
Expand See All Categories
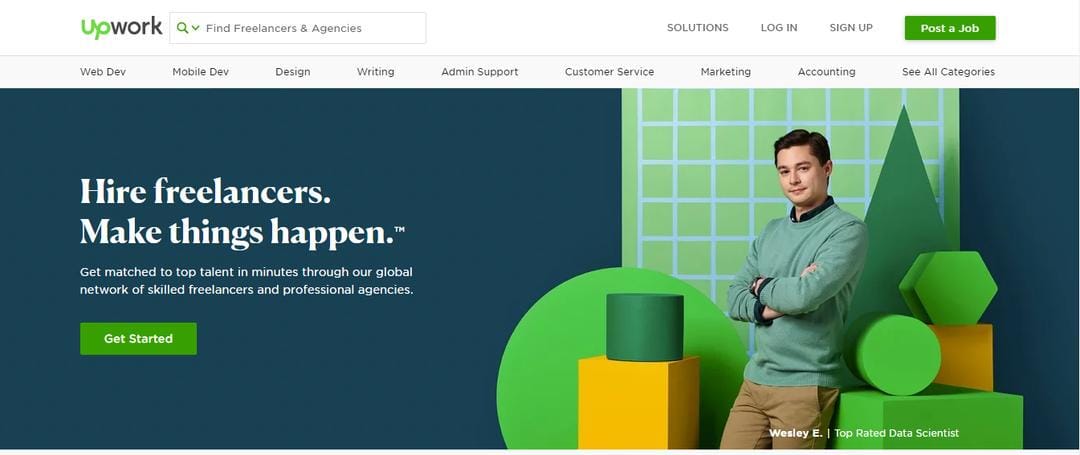coord(948,72)
